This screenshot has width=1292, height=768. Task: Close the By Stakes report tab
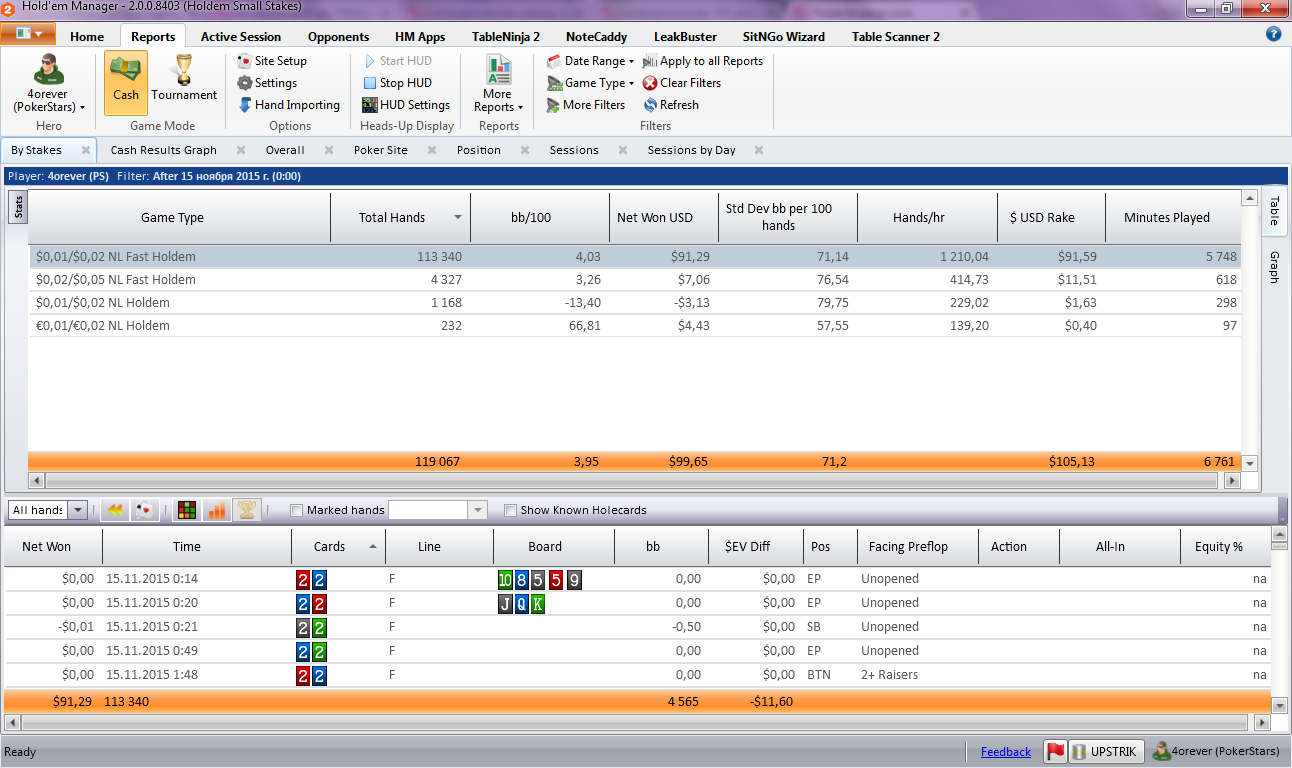[x=86, y=150]
